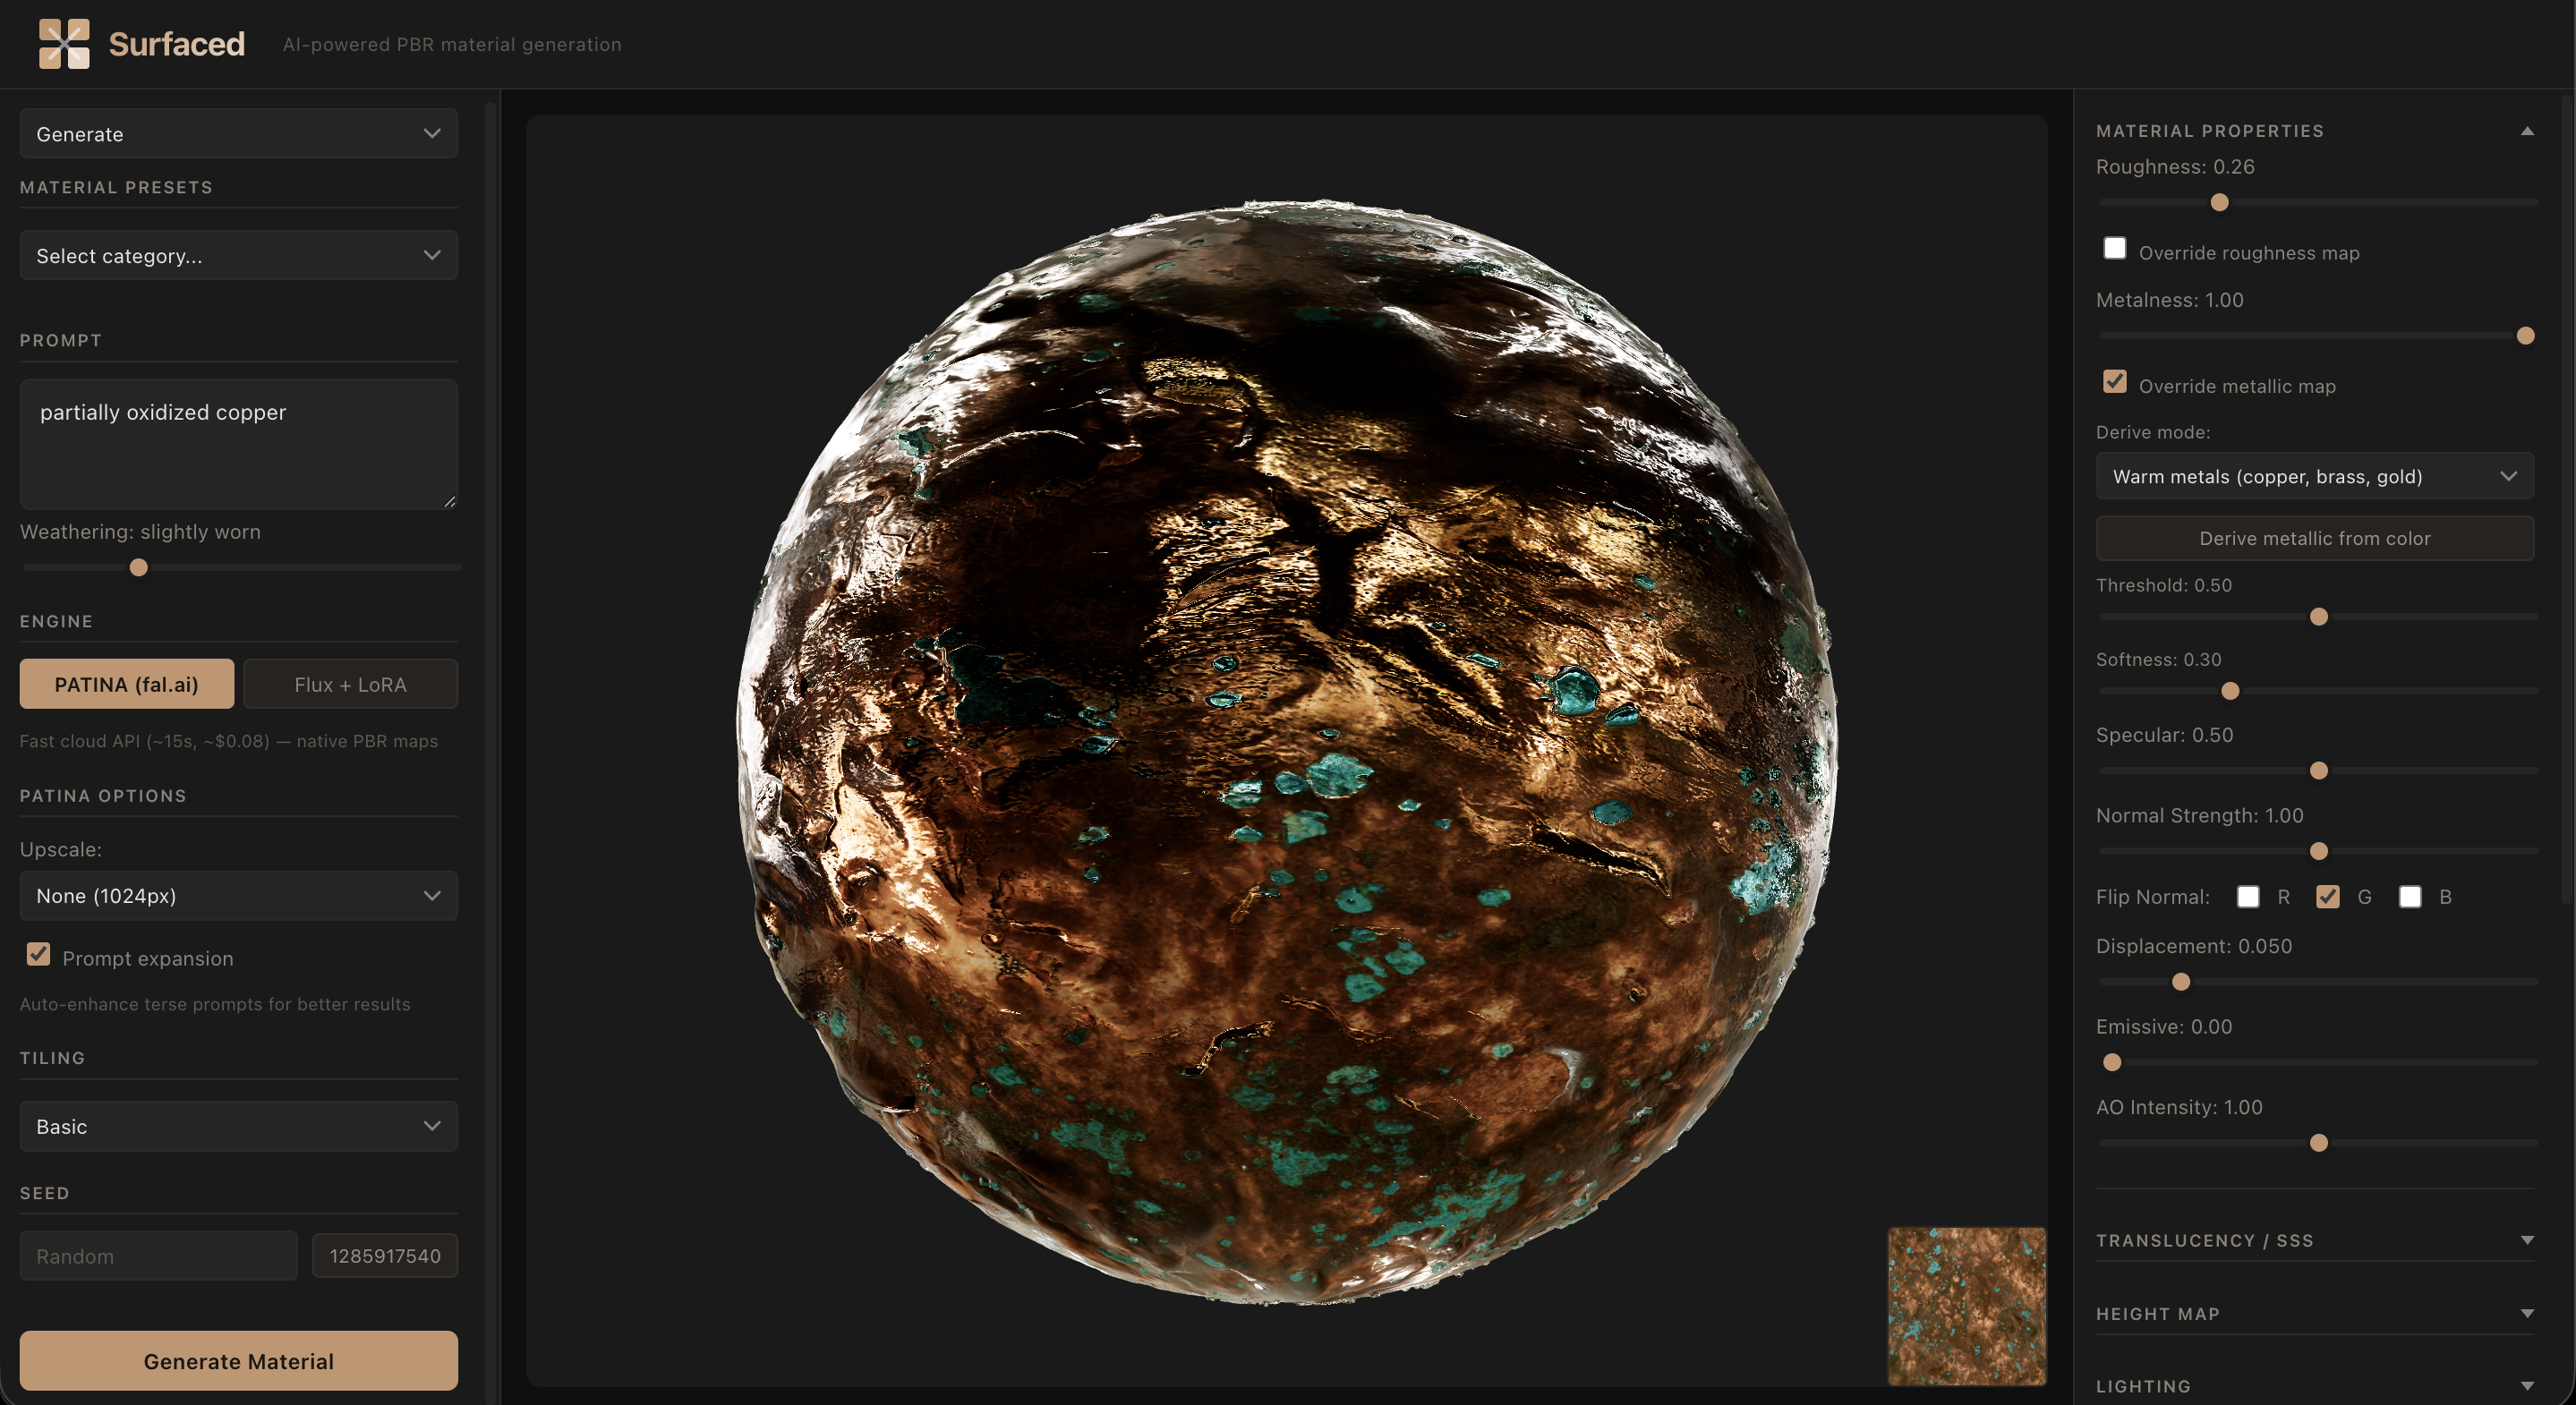Viewport: 2576px width, 1405px height.
Task: Expand the Translucency / SSS section
Action: point(2526,1240)
